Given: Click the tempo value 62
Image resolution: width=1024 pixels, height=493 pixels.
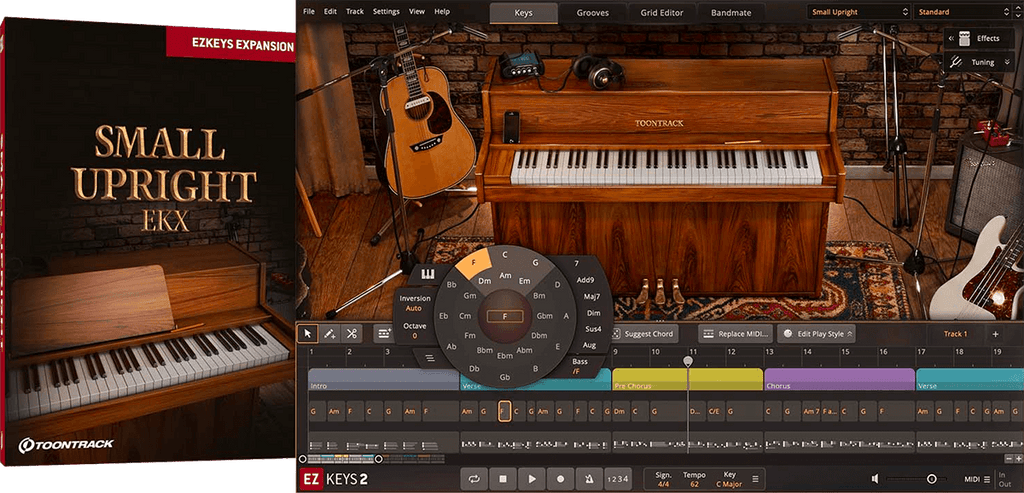Looking at the screenshot, I should point(694,485).
